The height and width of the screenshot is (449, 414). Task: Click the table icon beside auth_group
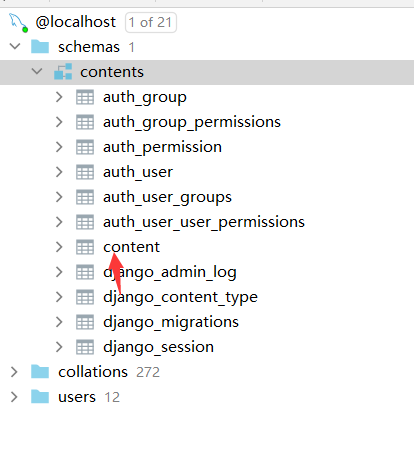click(x=85, y=97)
